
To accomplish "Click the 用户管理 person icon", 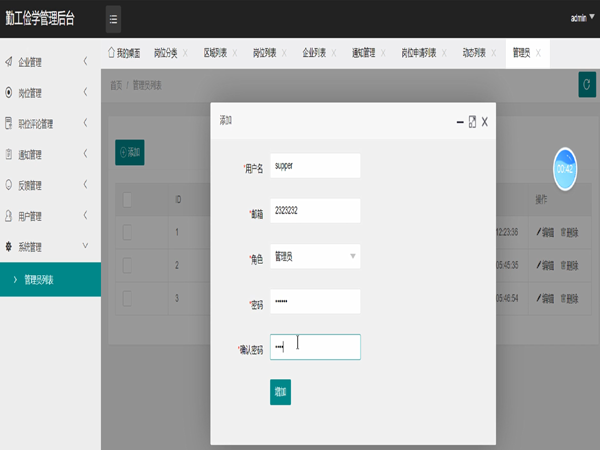I will click(9, 216).
